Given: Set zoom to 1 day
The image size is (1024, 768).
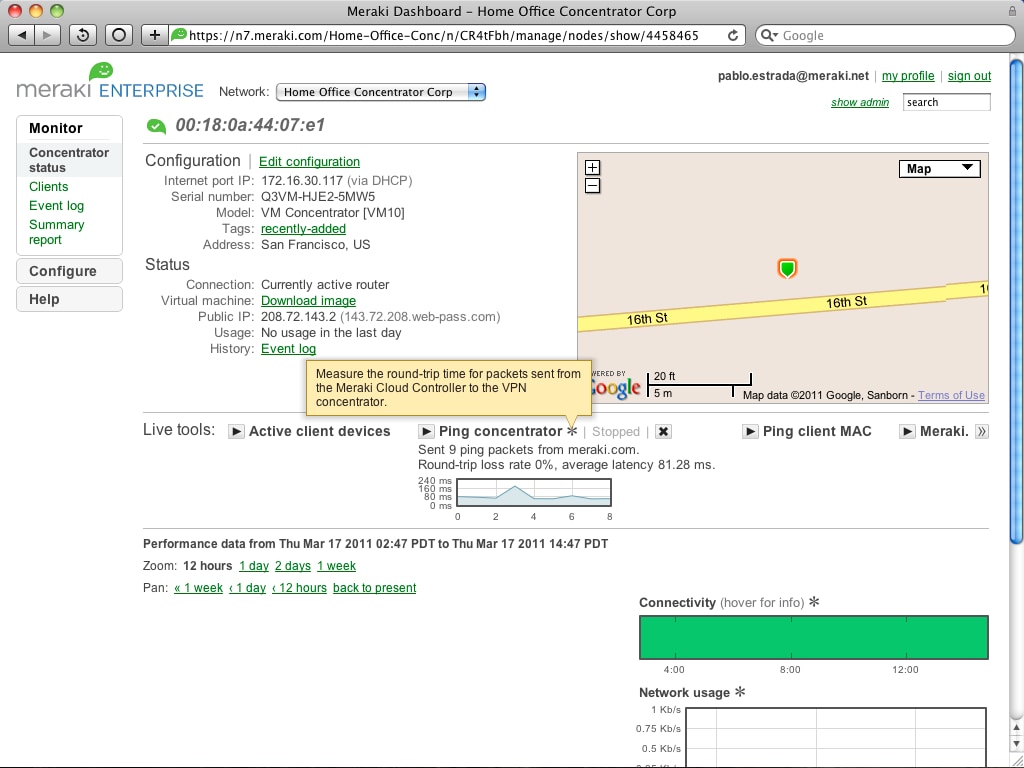Looking at the screenshot, I should [x=254, y=566].
